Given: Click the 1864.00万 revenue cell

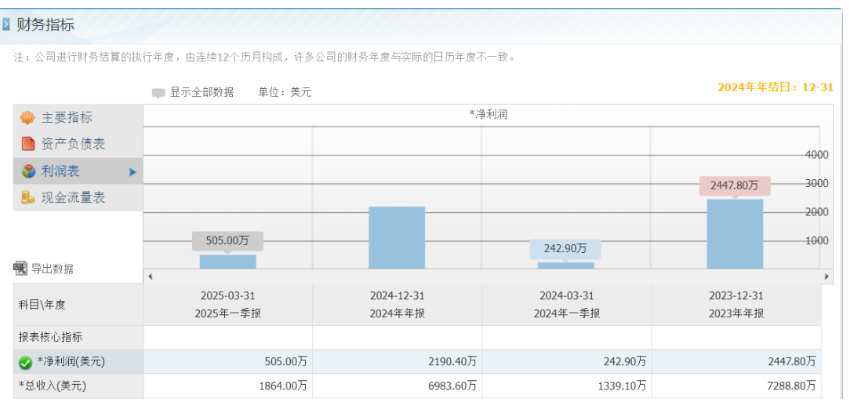Looking at the screenshot, I should click(228, 386).
